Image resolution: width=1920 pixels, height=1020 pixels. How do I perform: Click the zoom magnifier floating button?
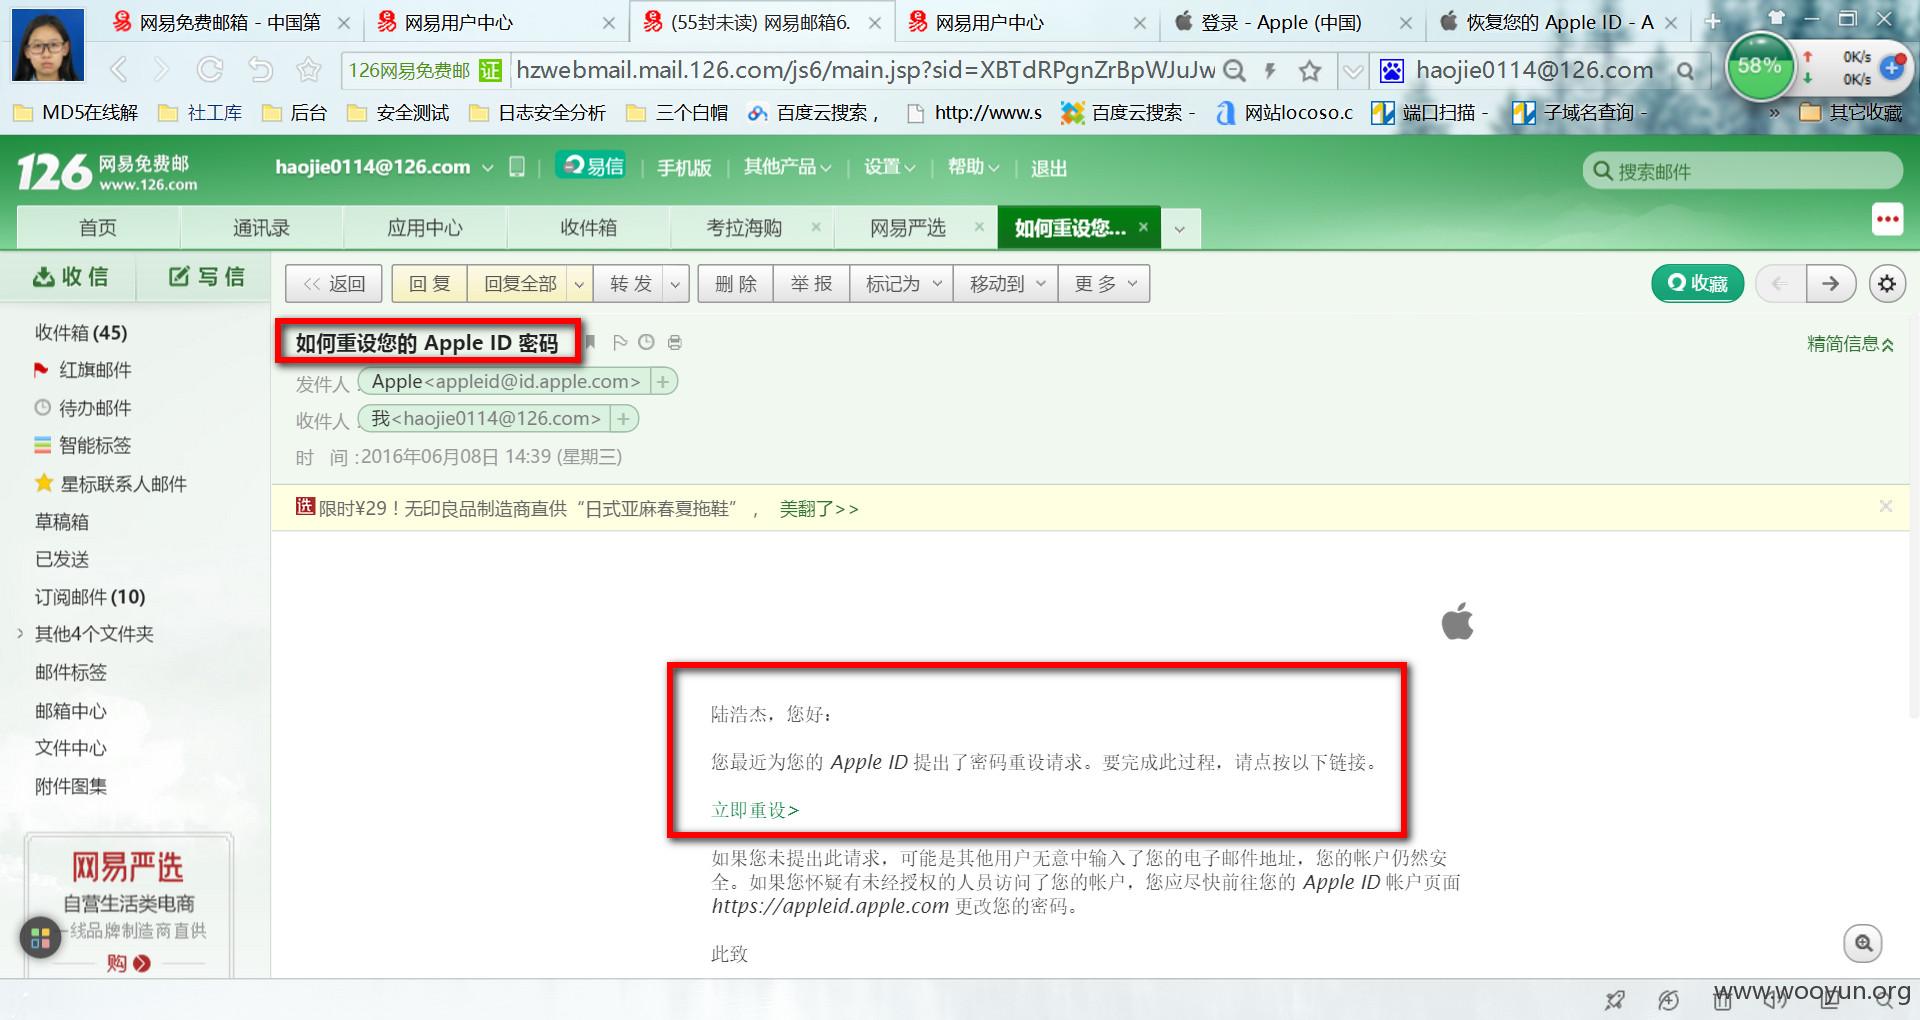[1863, 943]
